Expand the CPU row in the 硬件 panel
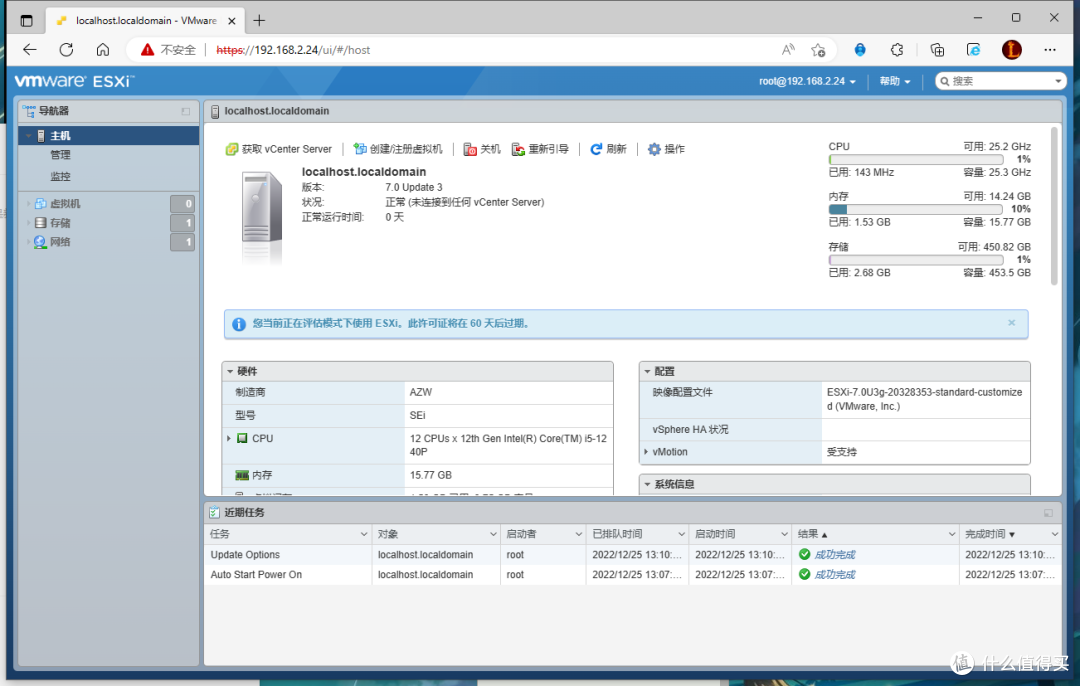 pos(228,438)
